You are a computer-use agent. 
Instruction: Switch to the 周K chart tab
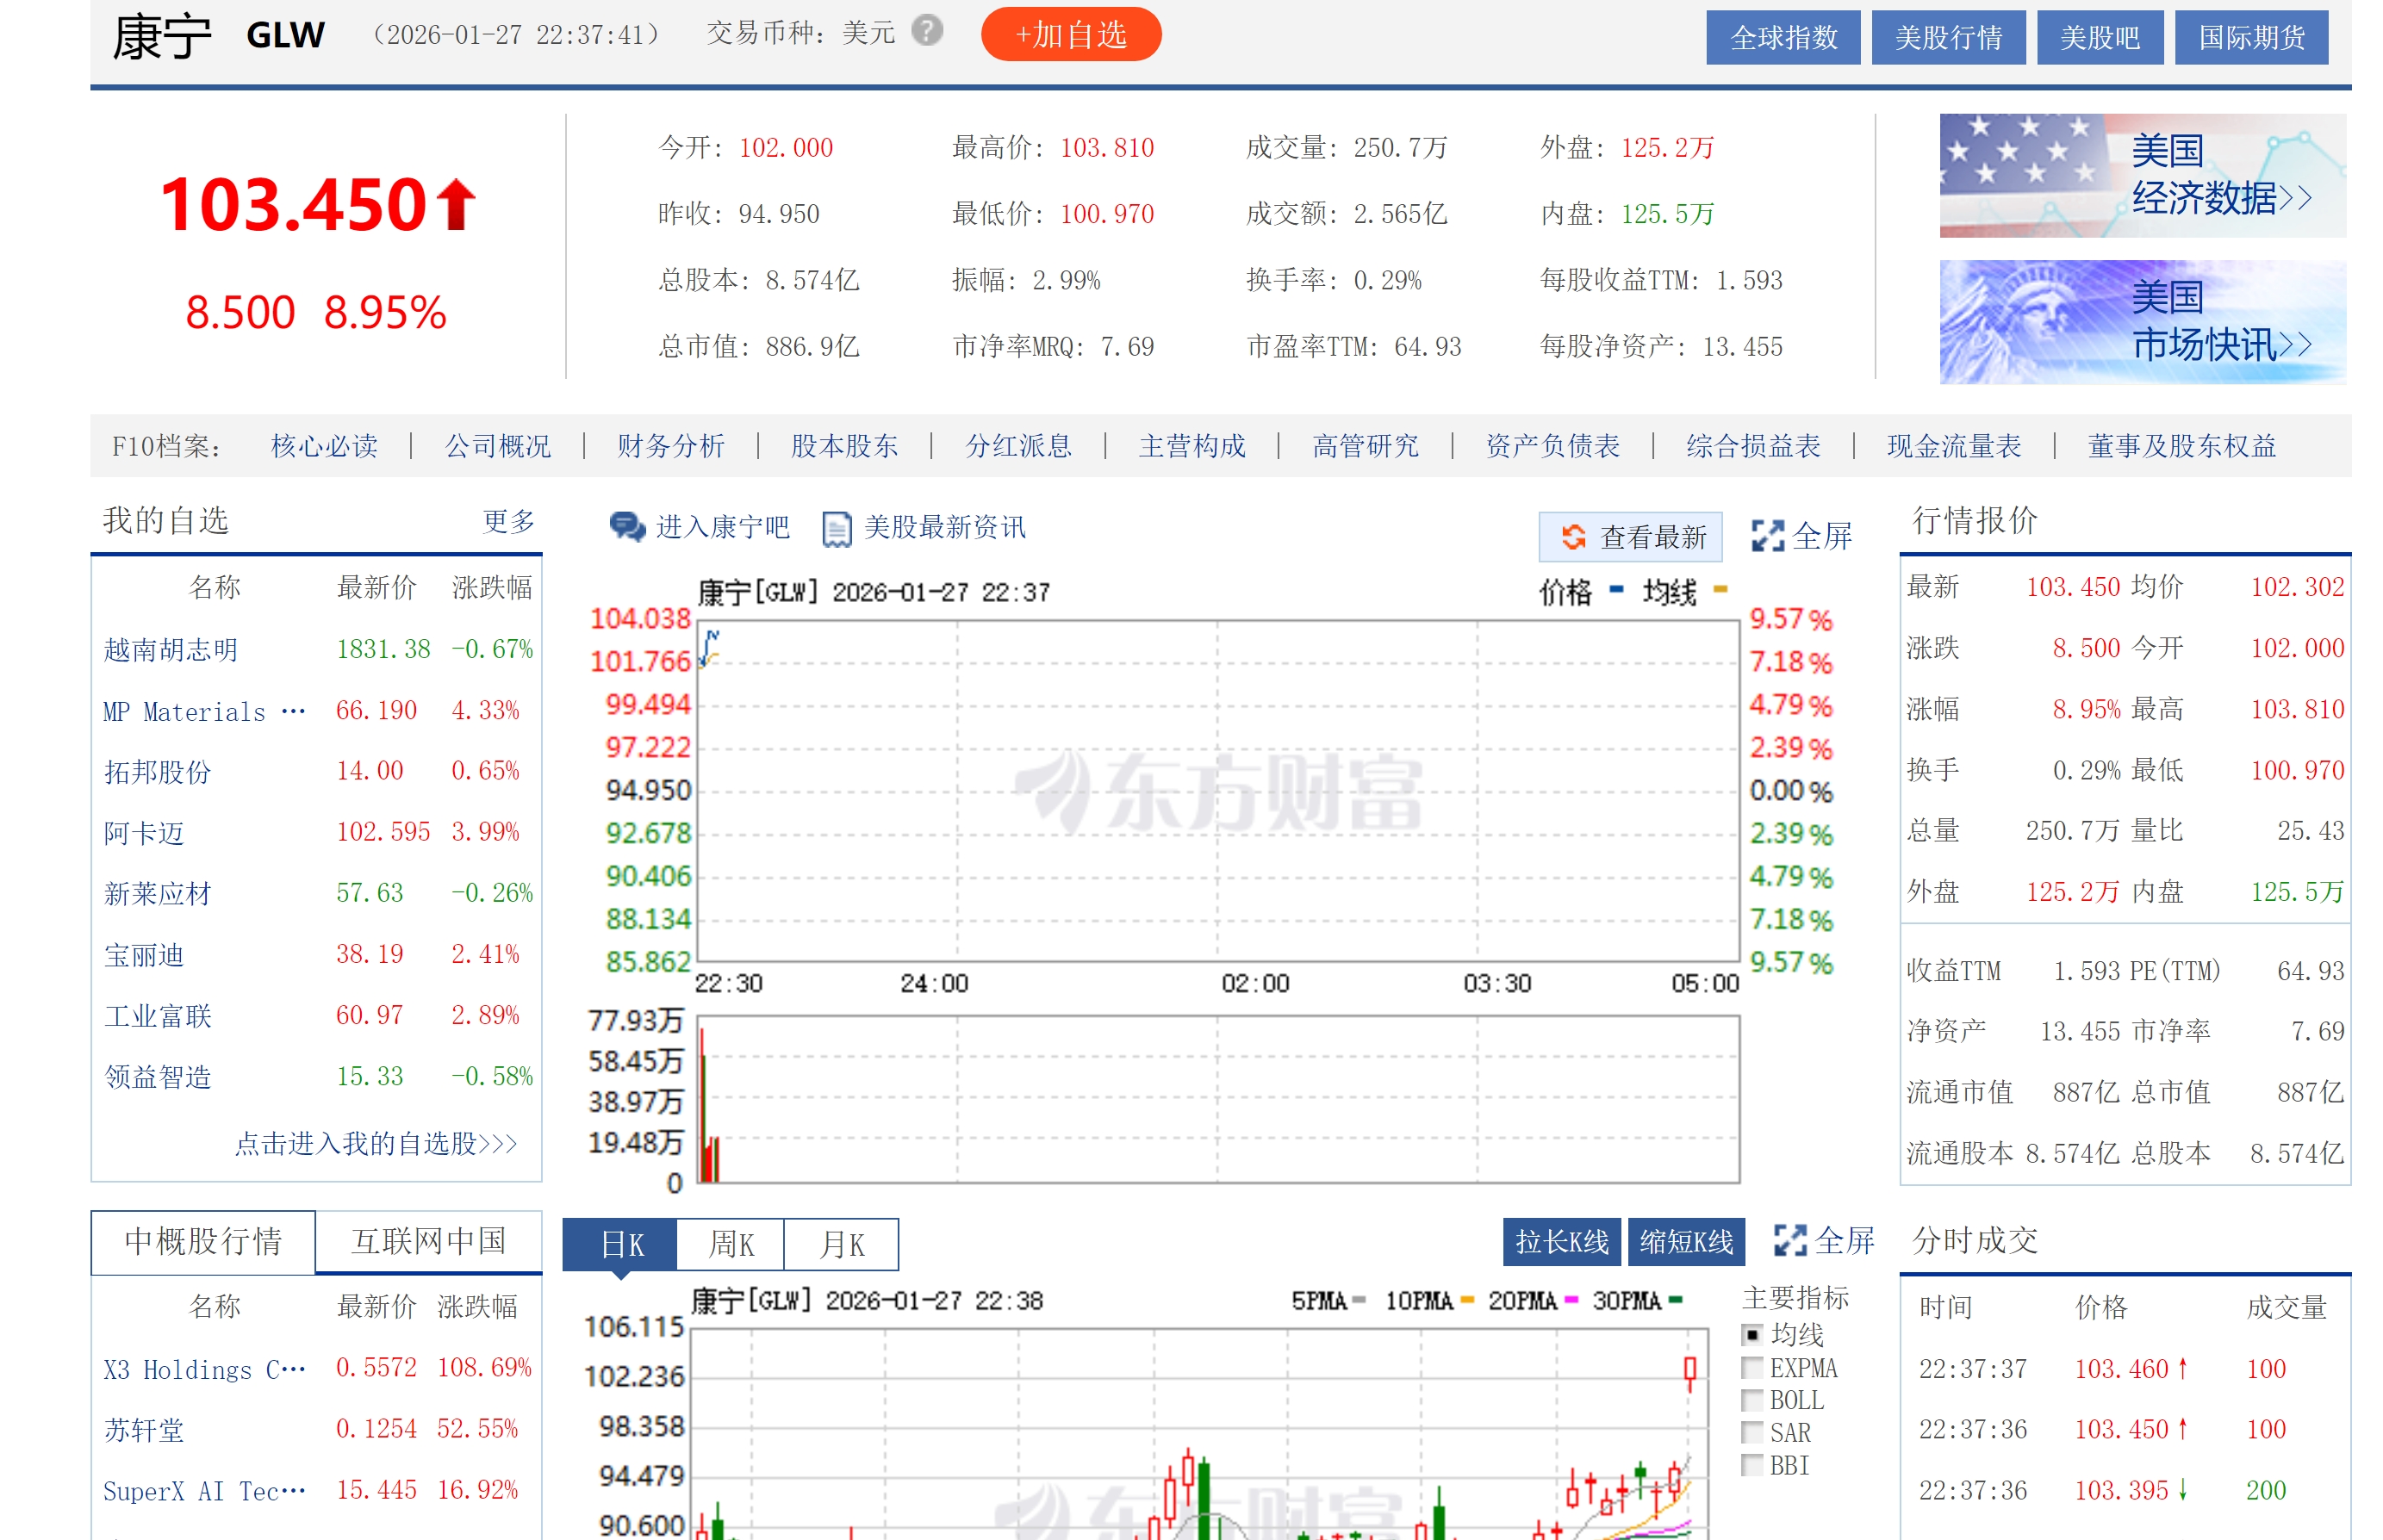(730, 1245)
